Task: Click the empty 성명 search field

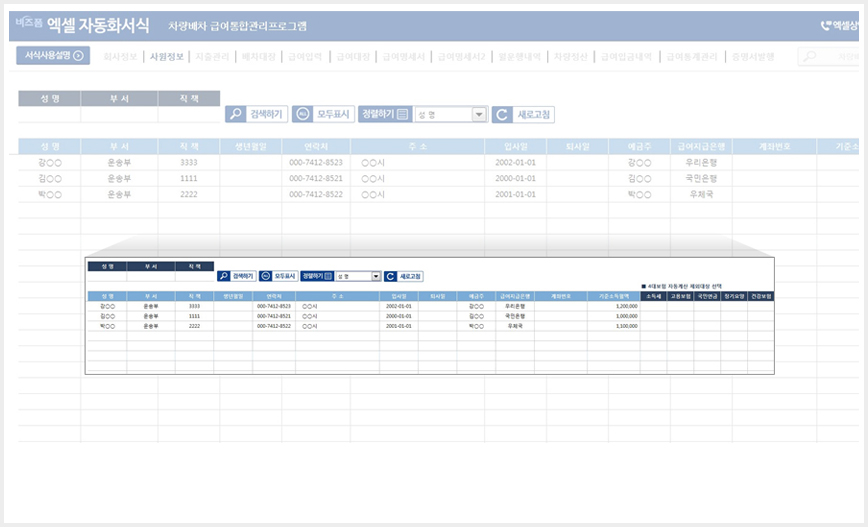Action: [50, 115]
